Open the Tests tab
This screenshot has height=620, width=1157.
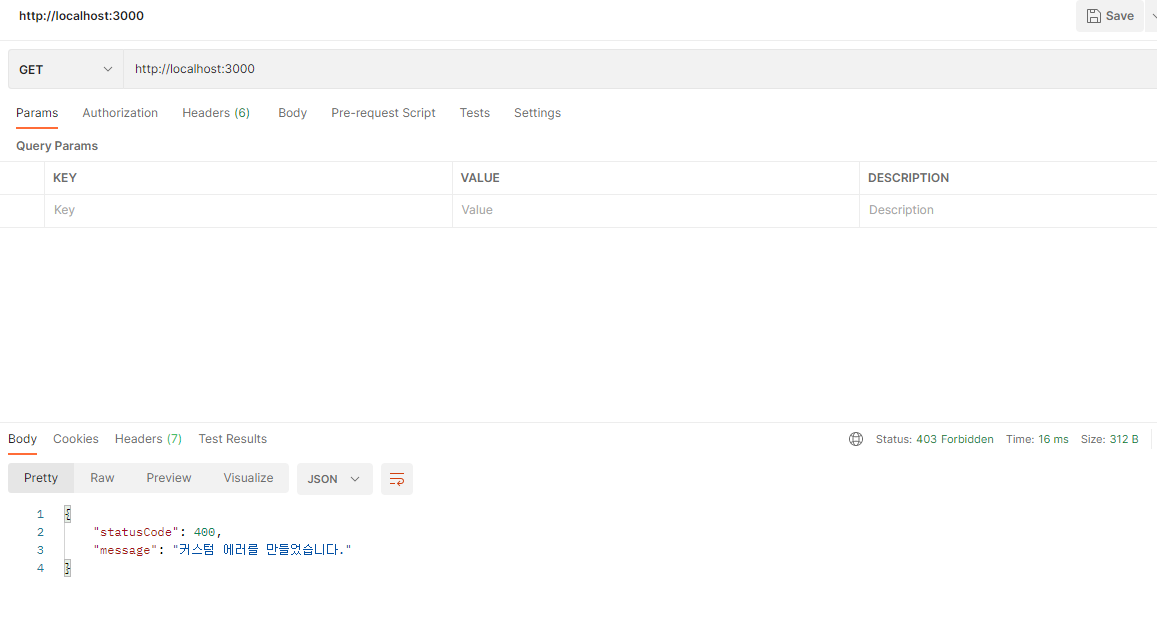(x=474, y=113)
